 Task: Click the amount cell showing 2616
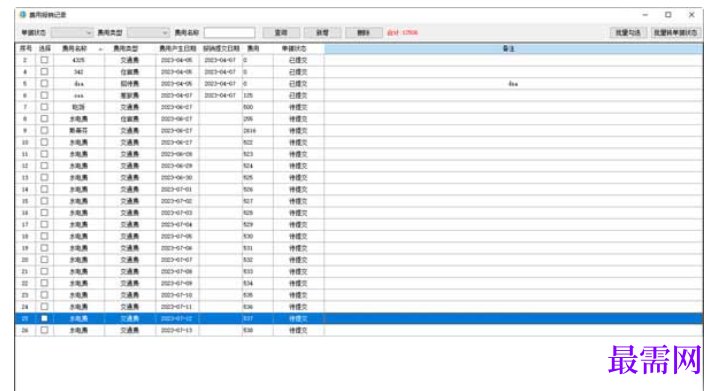[258, 130]
